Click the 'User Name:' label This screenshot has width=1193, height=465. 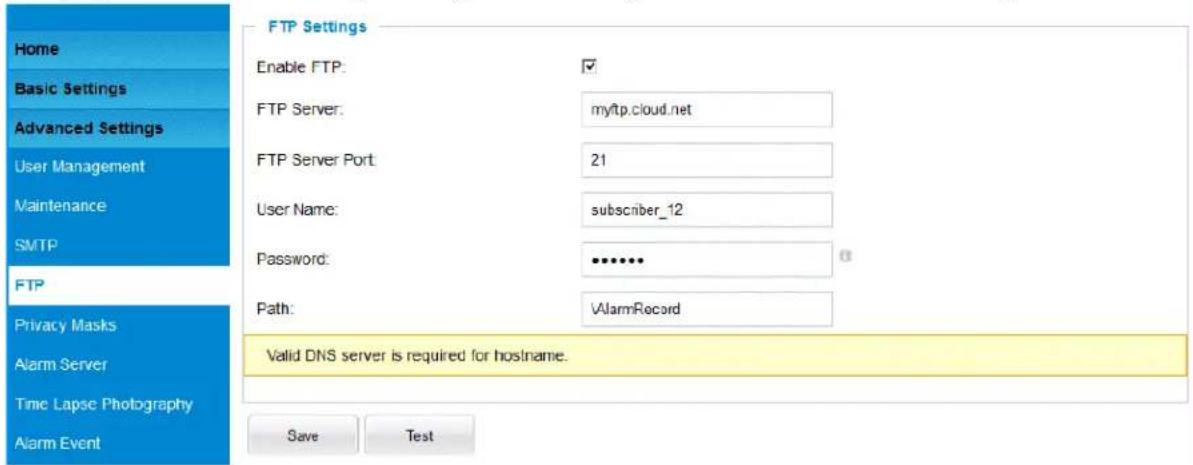[x=298, y=211]
